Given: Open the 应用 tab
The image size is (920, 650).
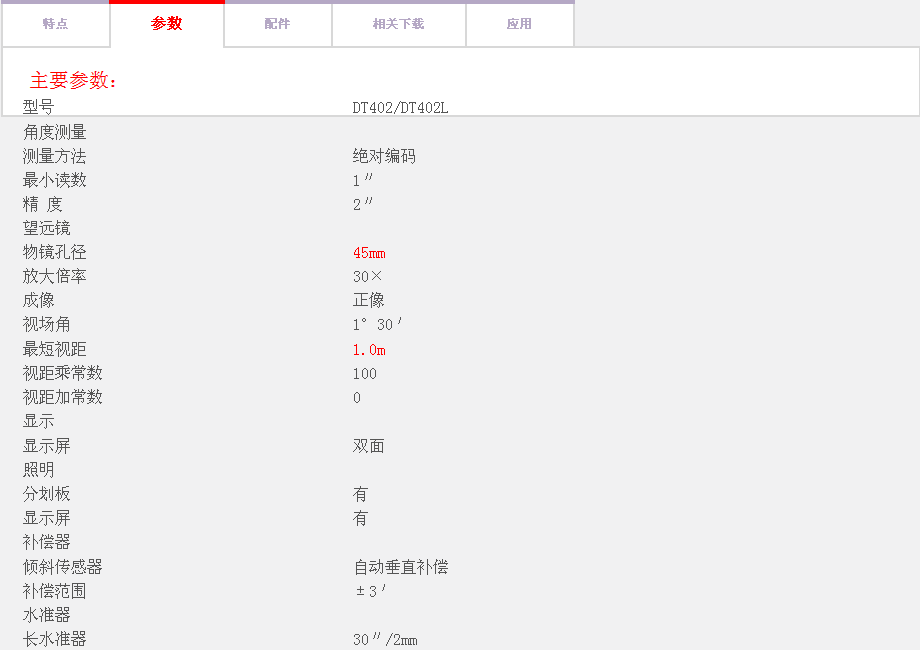Looking at the screenshot, I should pyautogui.click(x=520, y=24).
